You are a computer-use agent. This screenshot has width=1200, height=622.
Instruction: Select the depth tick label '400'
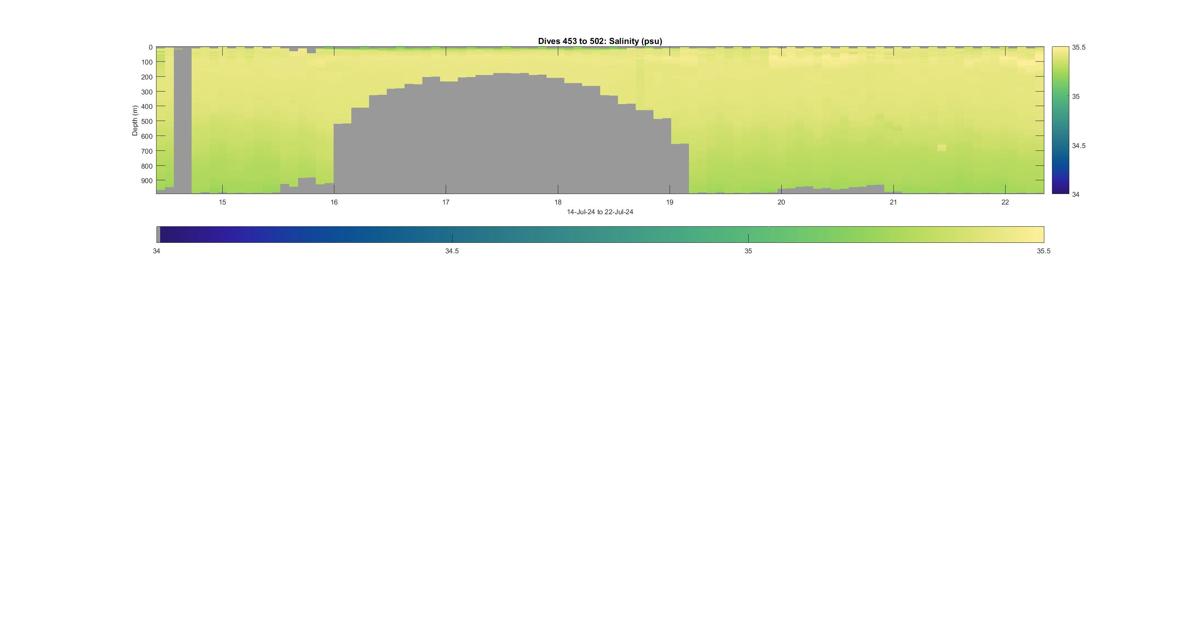pyautogui.click(x=146, y=106)
